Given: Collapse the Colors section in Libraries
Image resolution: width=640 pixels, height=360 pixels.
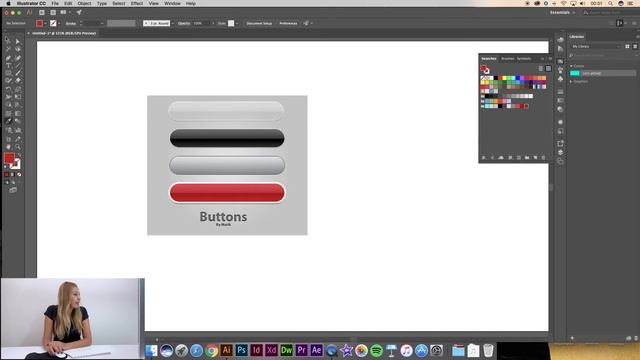Looking at the screenshot, I should [571, 66].
